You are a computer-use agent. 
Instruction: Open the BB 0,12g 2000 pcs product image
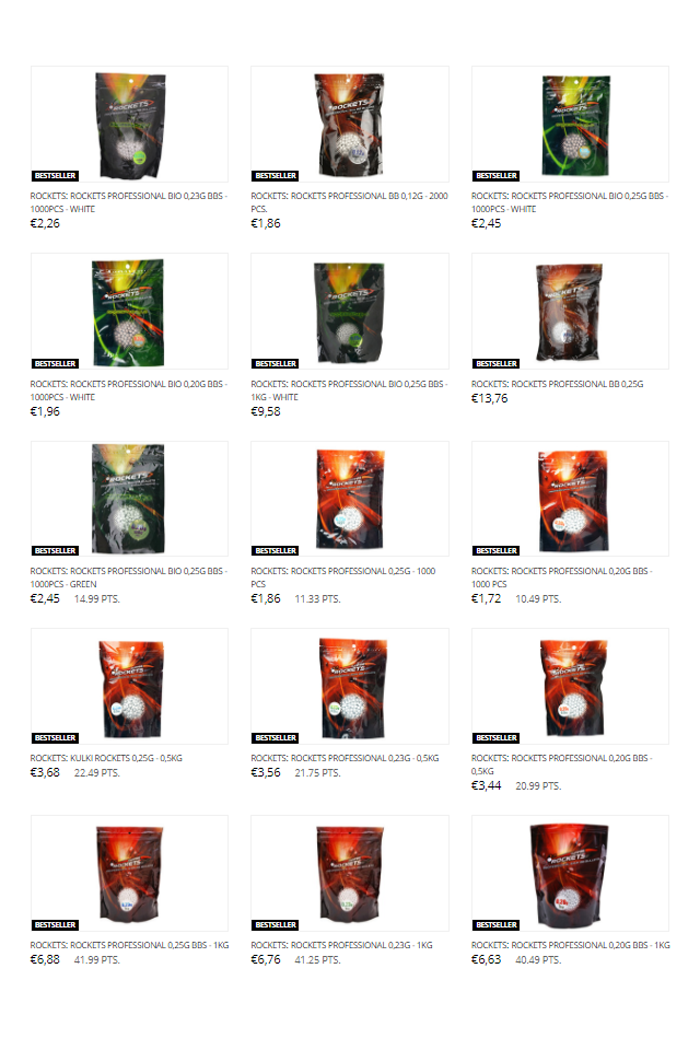350,124
